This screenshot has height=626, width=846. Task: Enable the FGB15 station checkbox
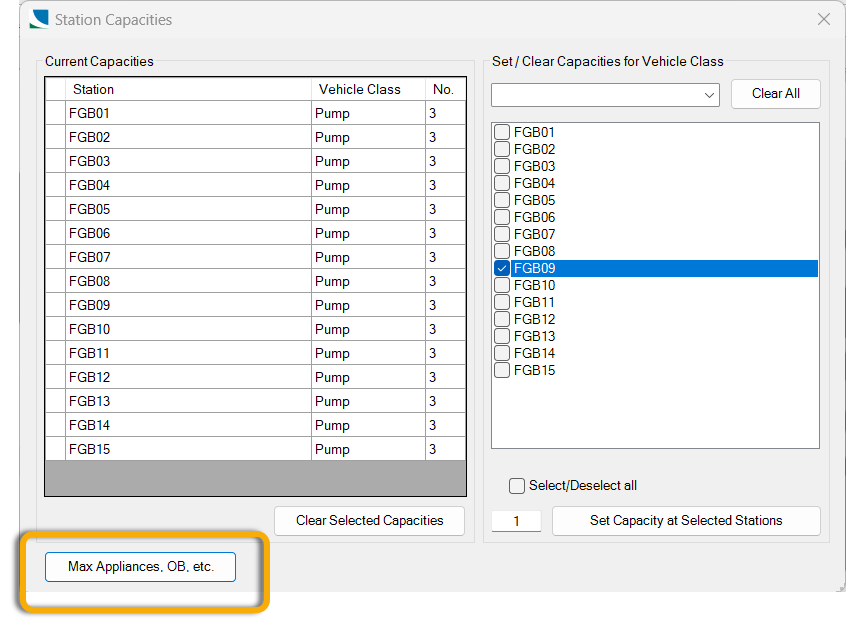pyautogui.click(x=502, y=370)
